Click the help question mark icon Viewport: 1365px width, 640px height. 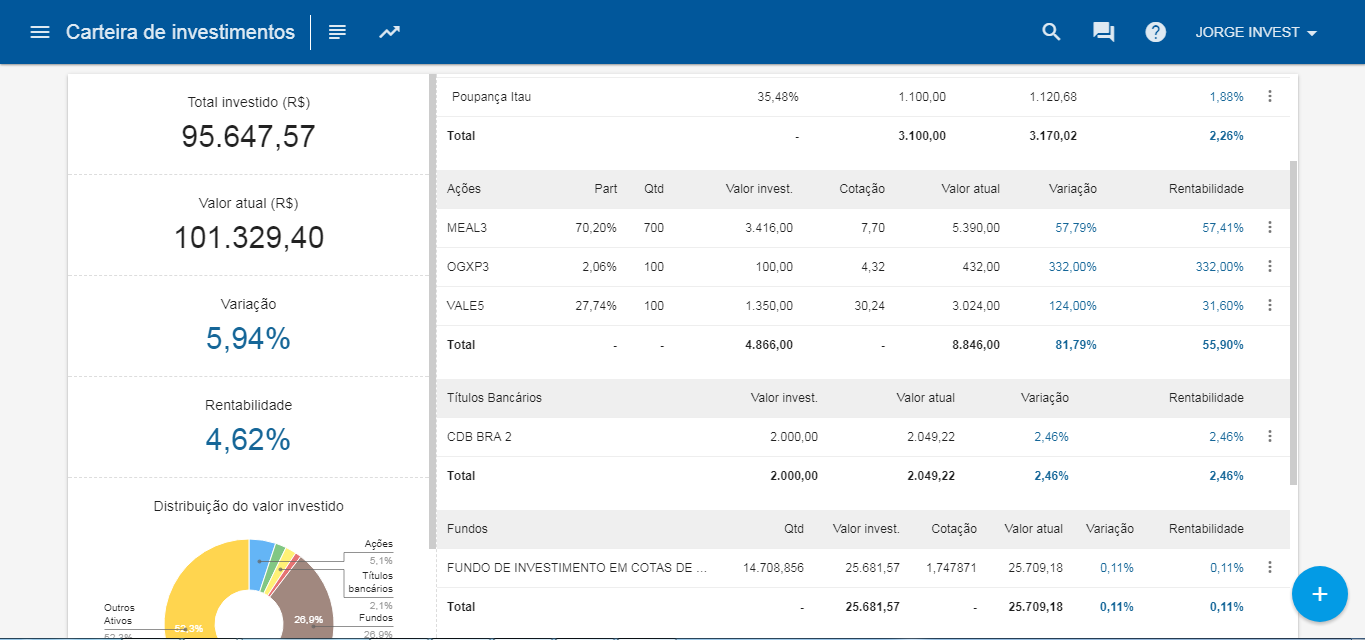tap(1156, 32)
